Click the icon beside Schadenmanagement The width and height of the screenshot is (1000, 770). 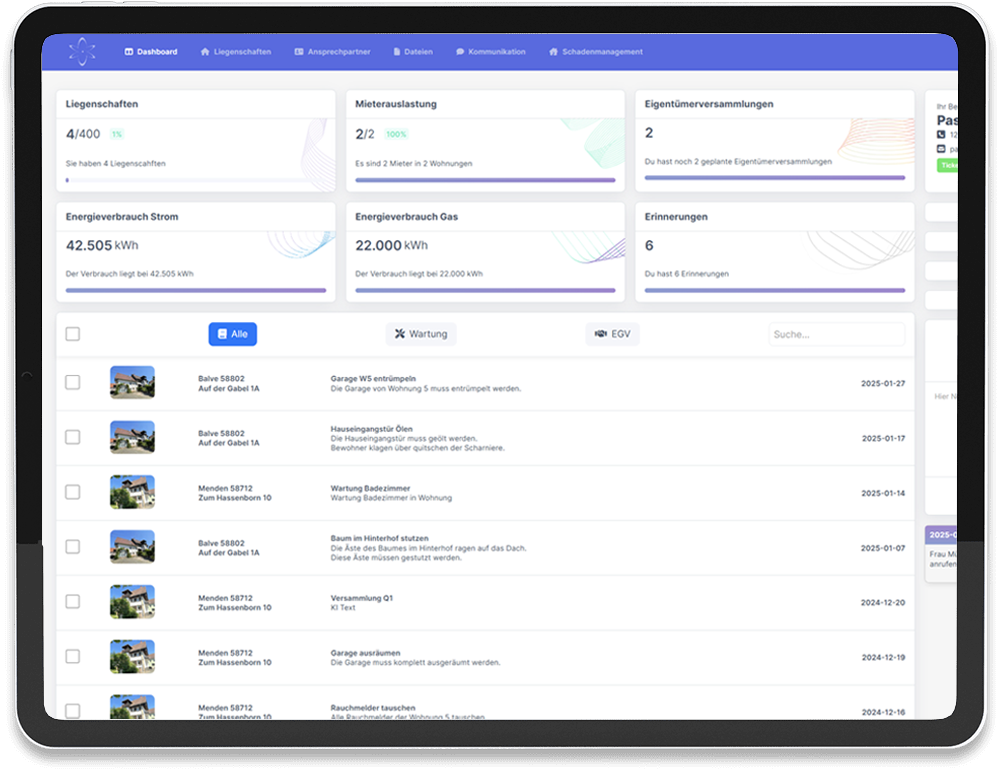point(553,52)
